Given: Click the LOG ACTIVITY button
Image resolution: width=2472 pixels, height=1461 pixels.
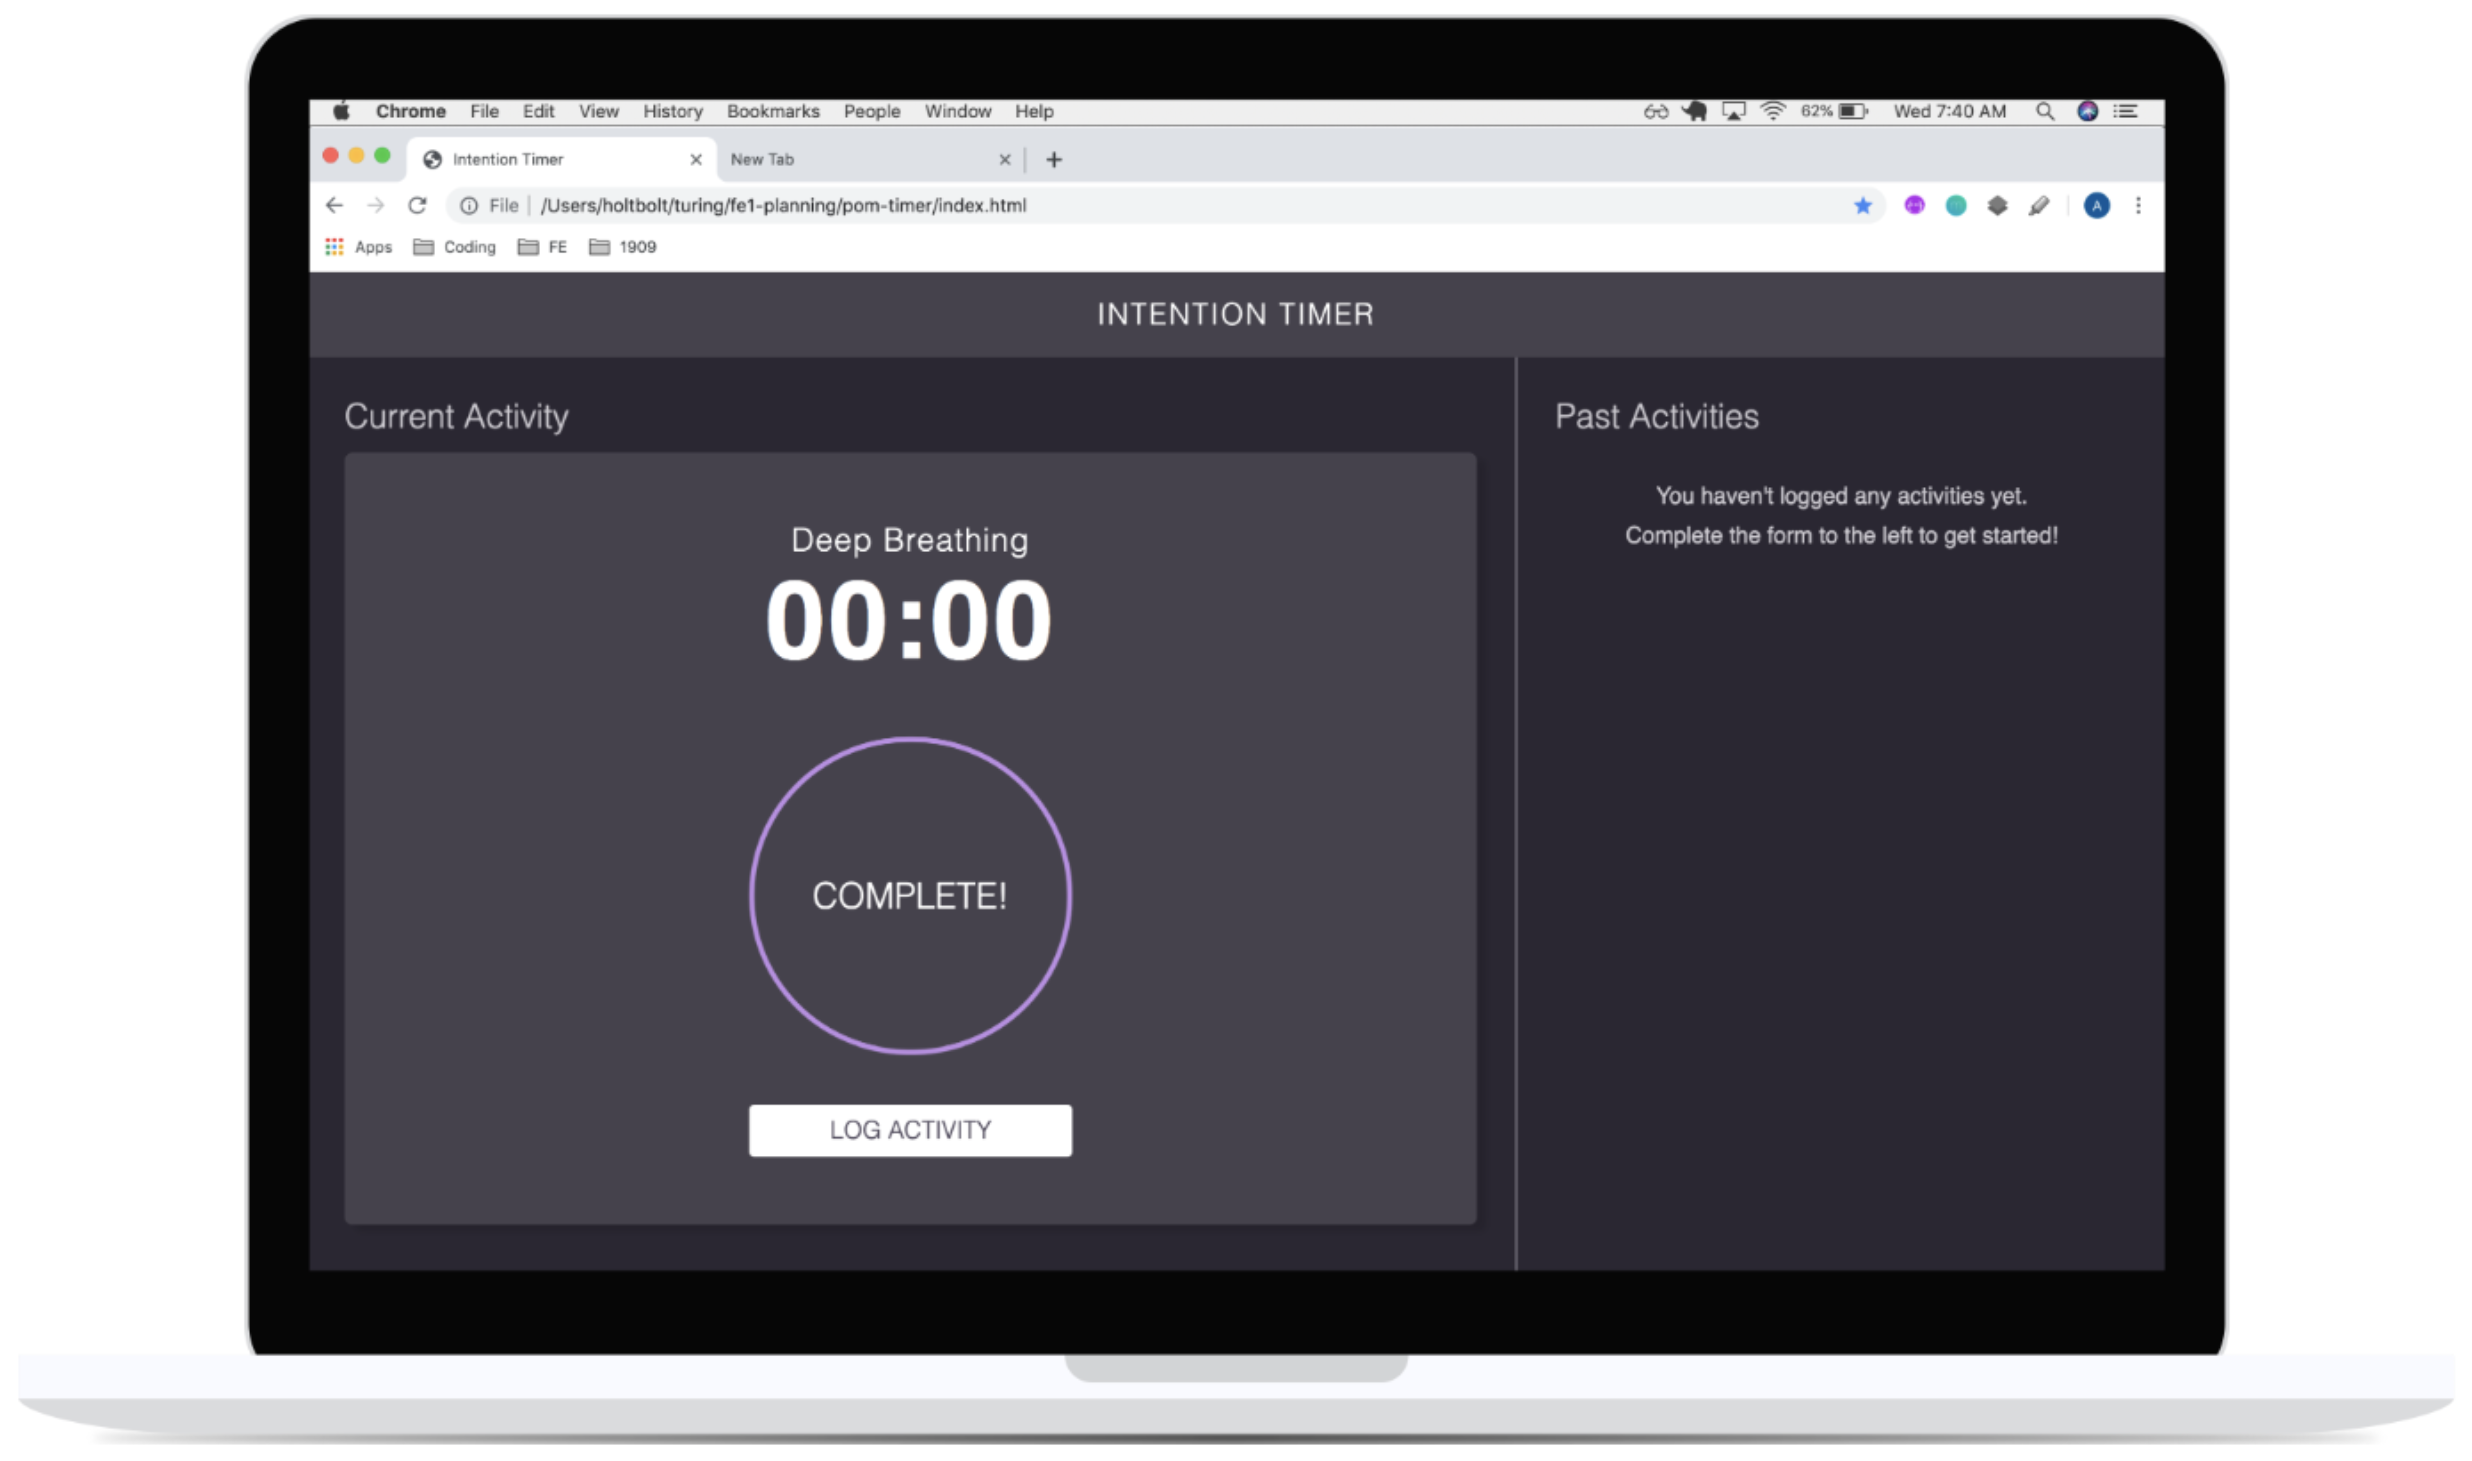Looking at the screenshot, I should click(911, 1127).
